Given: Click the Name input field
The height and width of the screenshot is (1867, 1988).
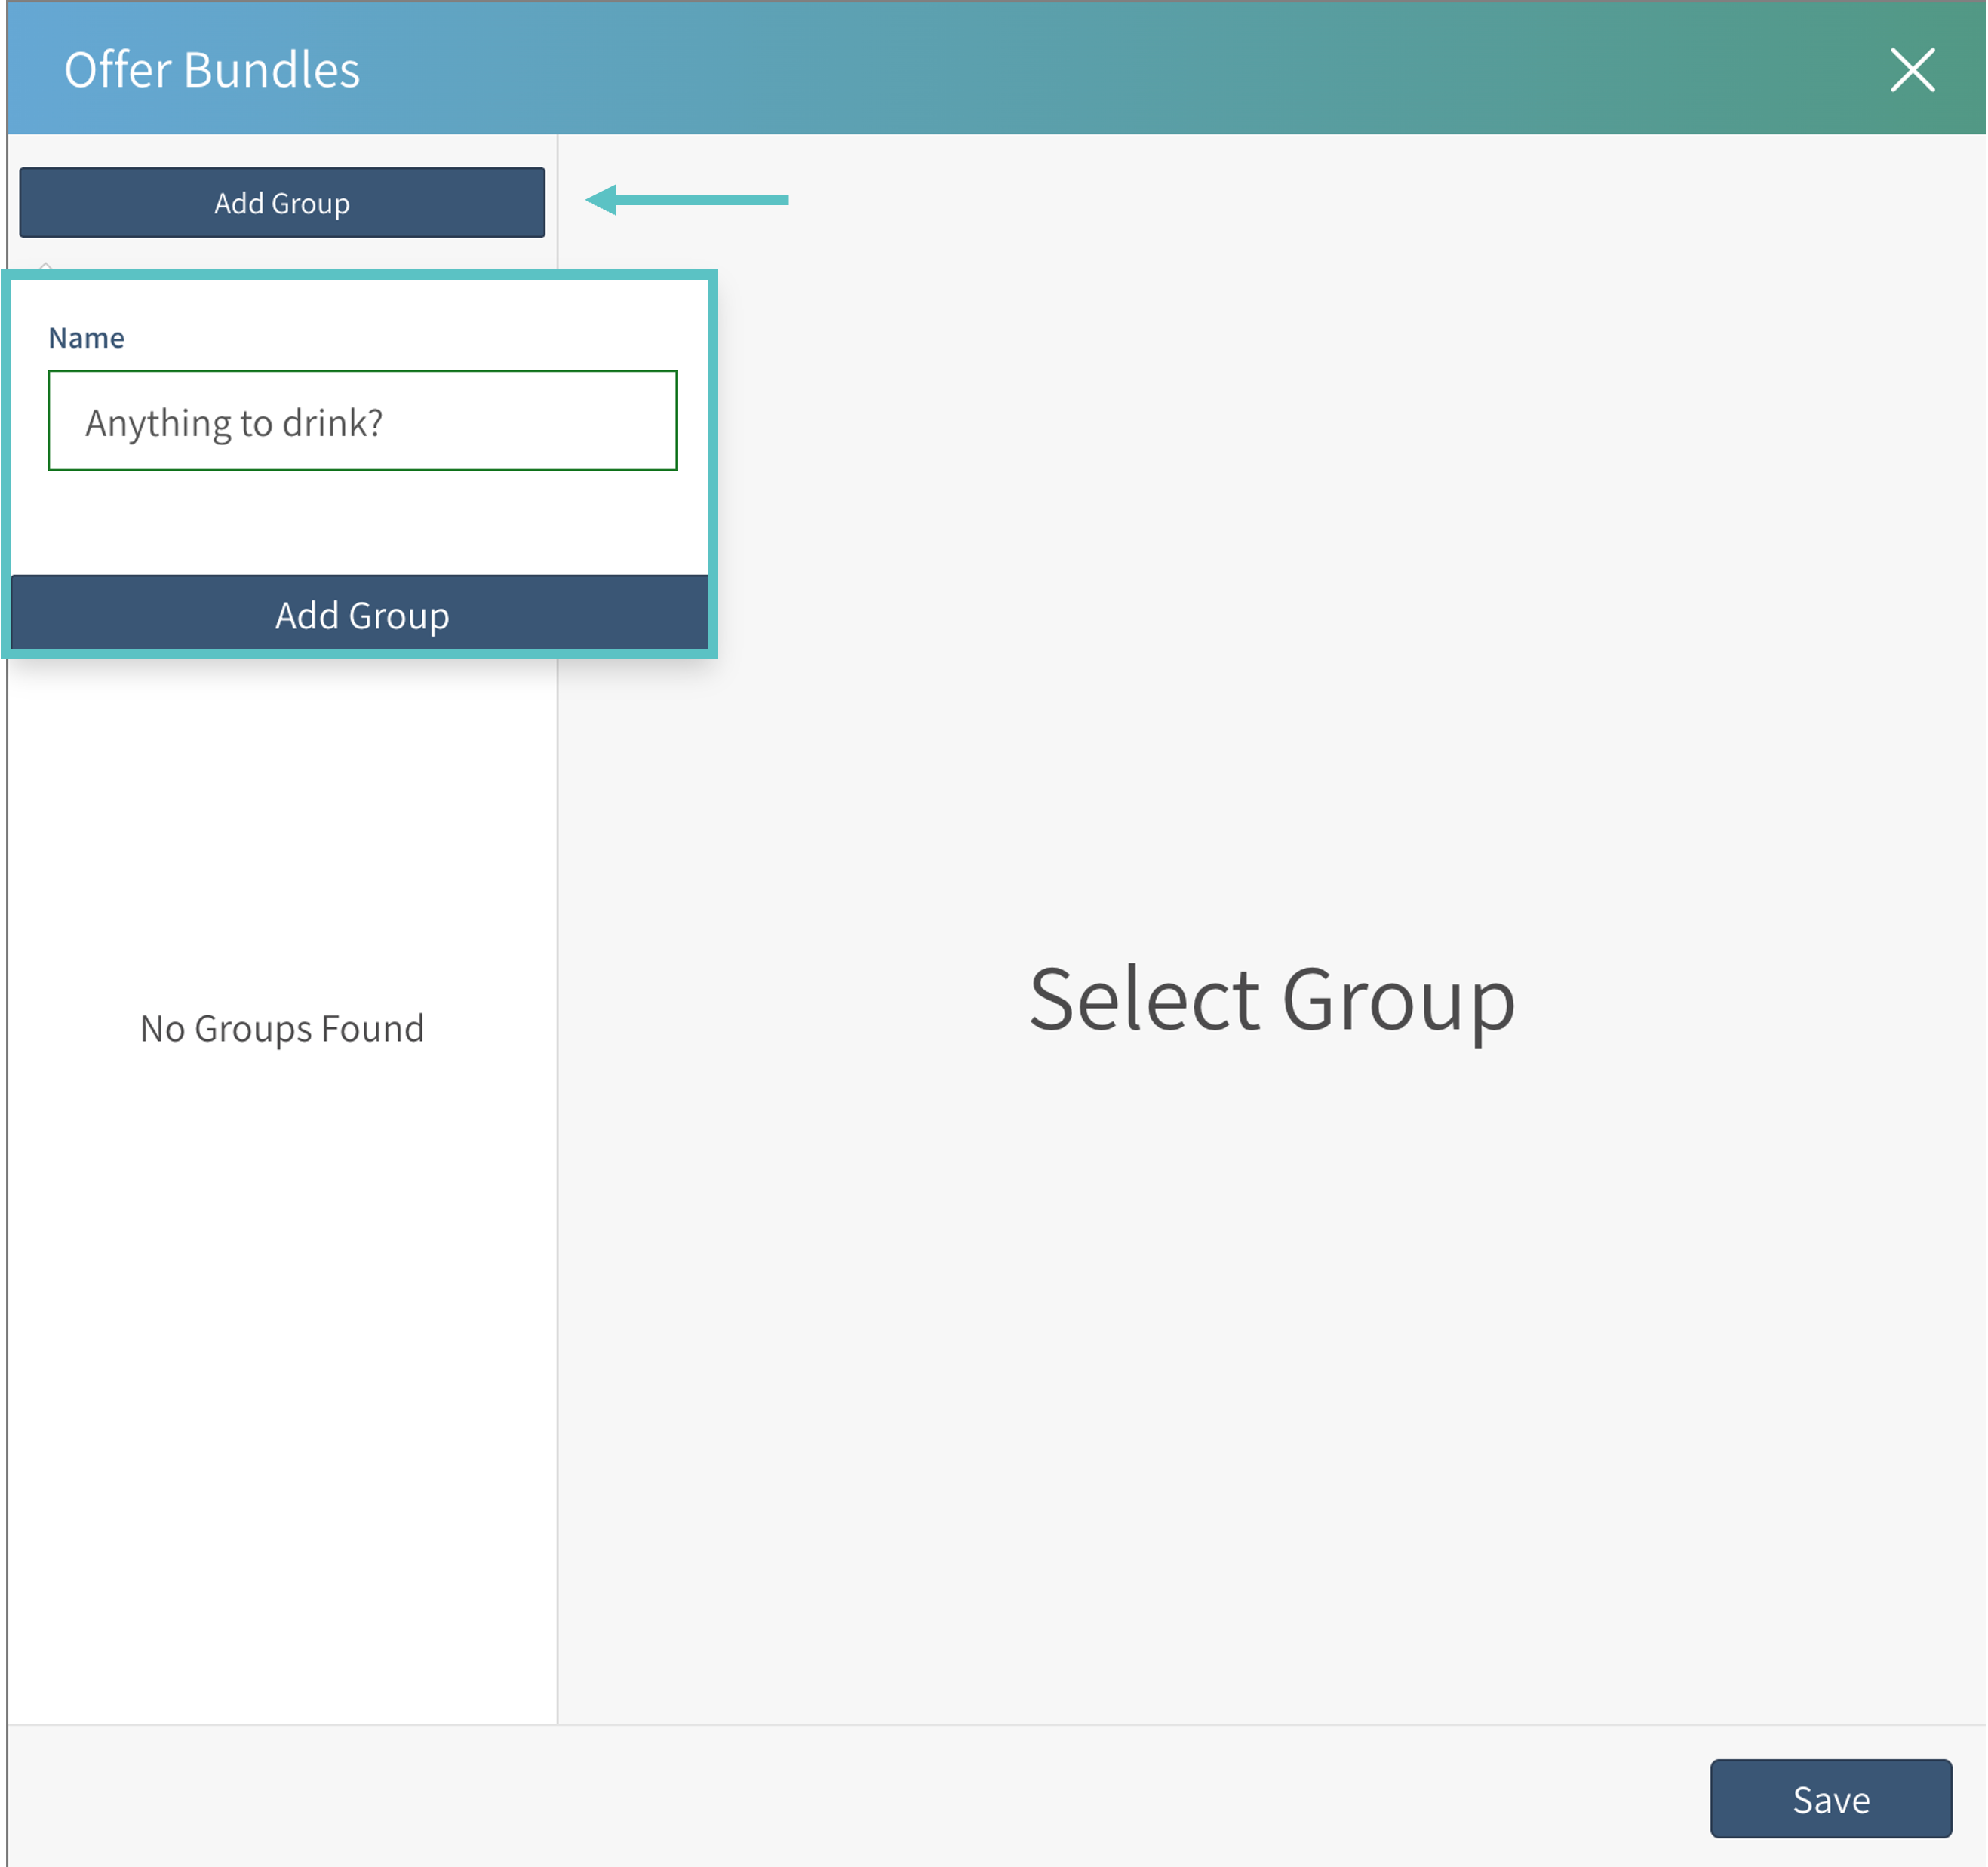Looking at the screenshot, I should pos(363,421).
